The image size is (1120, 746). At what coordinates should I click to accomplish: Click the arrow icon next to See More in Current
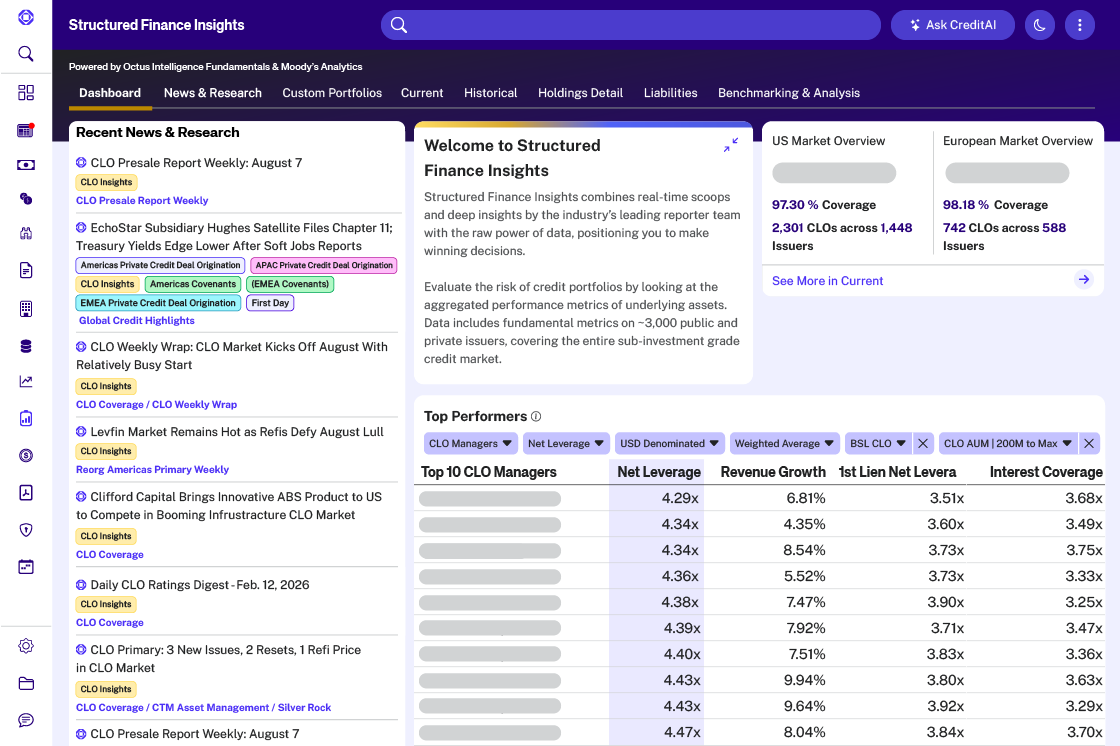pos(1084,280)
